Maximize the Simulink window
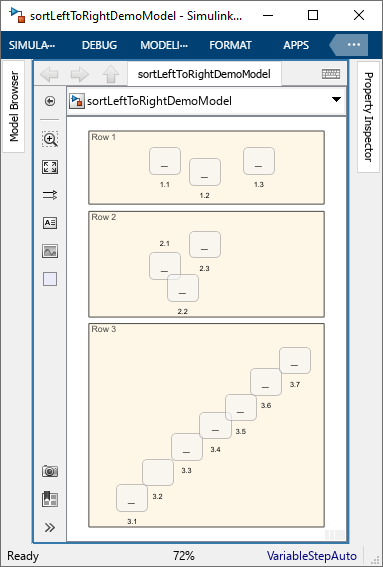This screenshot has height=567, width=383. (313, 15)
